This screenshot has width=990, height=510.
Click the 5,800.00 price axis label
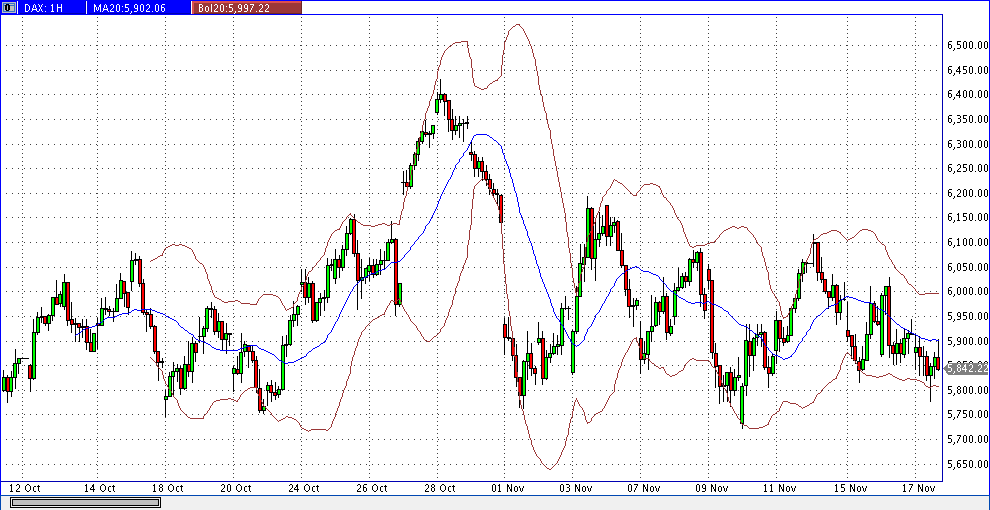[x=967, y=390]
